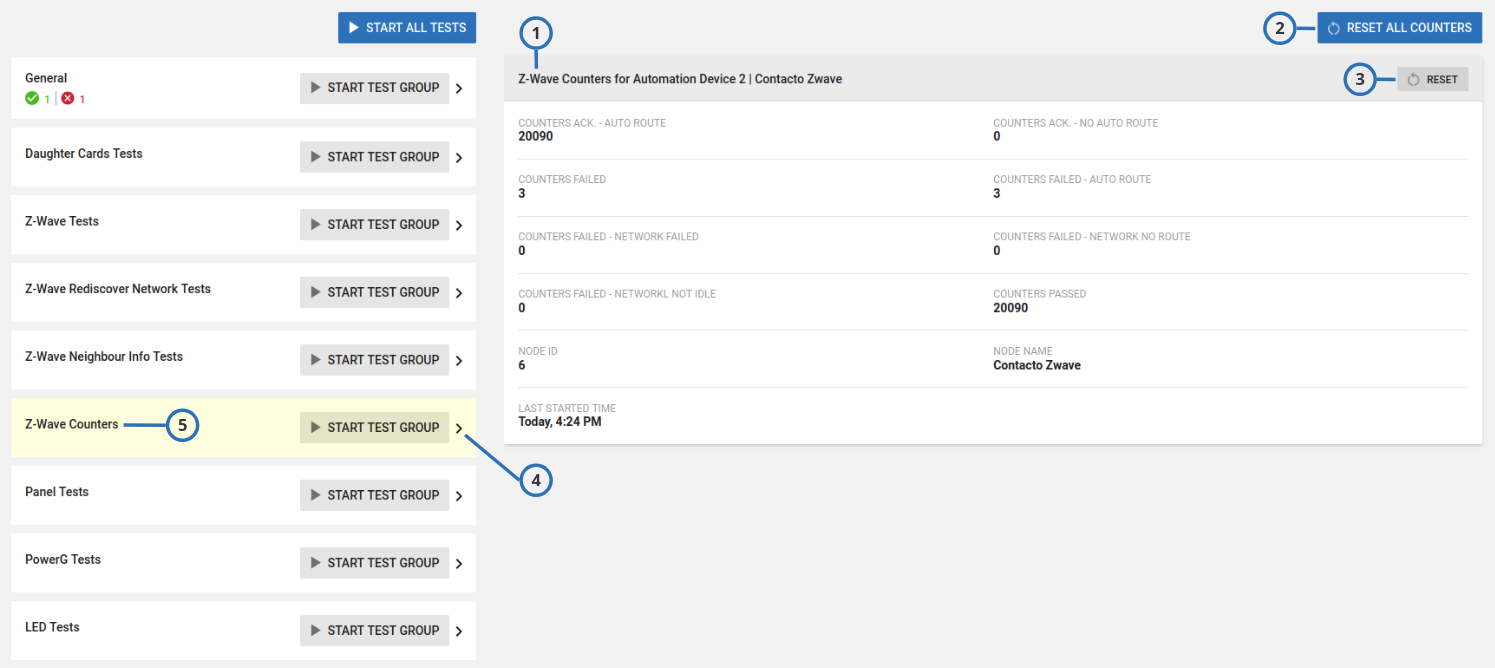The image size is (1495, 668).
Task: Click play icon for Panel Tests group
Action: (x=315, y=495)
